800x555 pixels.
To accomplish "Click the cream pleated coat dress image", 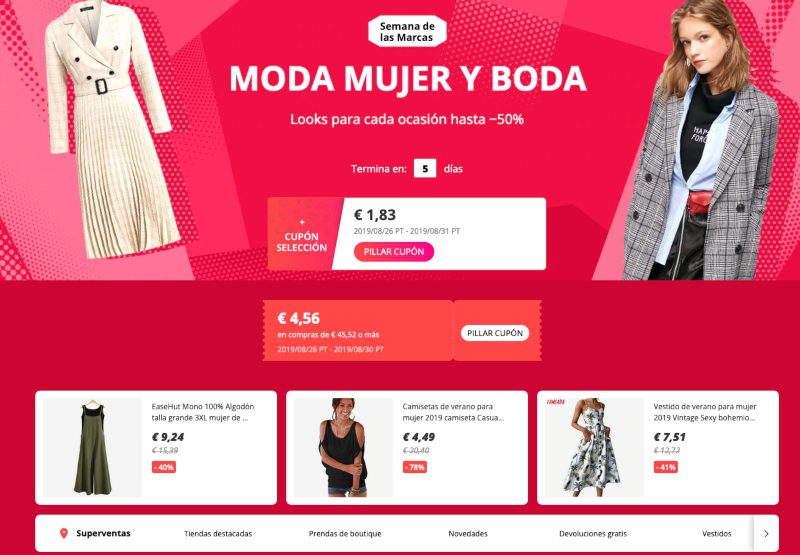I will point(111,128).
